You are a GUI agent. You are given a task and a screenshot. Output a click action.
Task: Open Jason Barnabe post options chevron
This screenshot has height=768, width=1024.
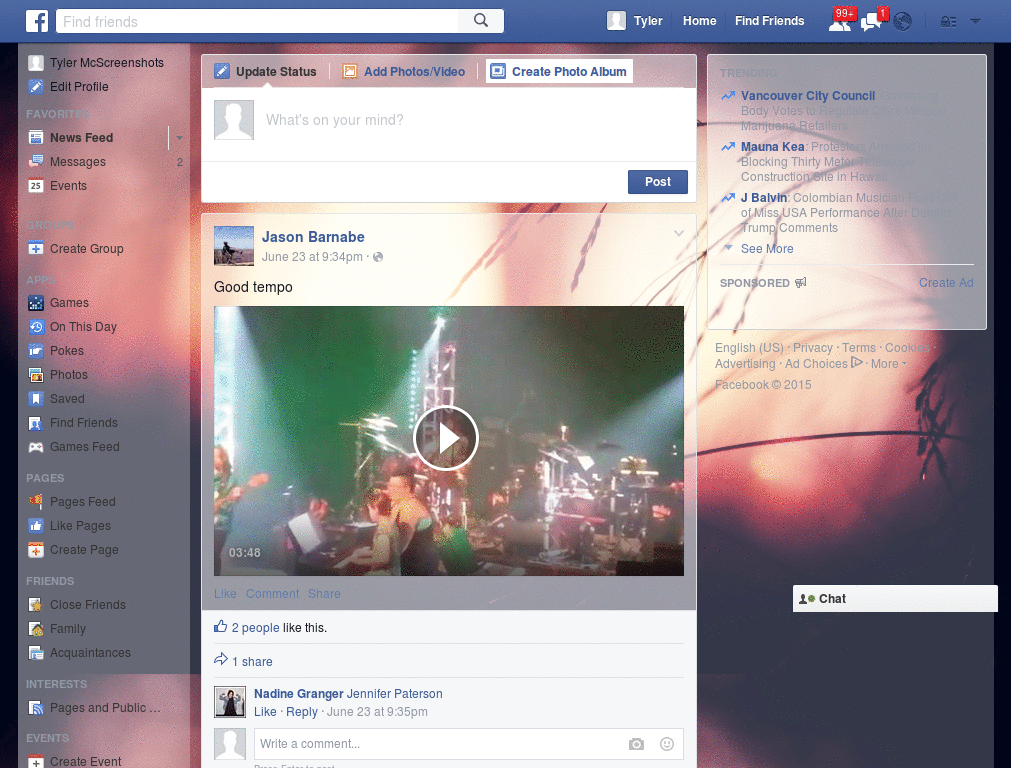click(679, 233)
